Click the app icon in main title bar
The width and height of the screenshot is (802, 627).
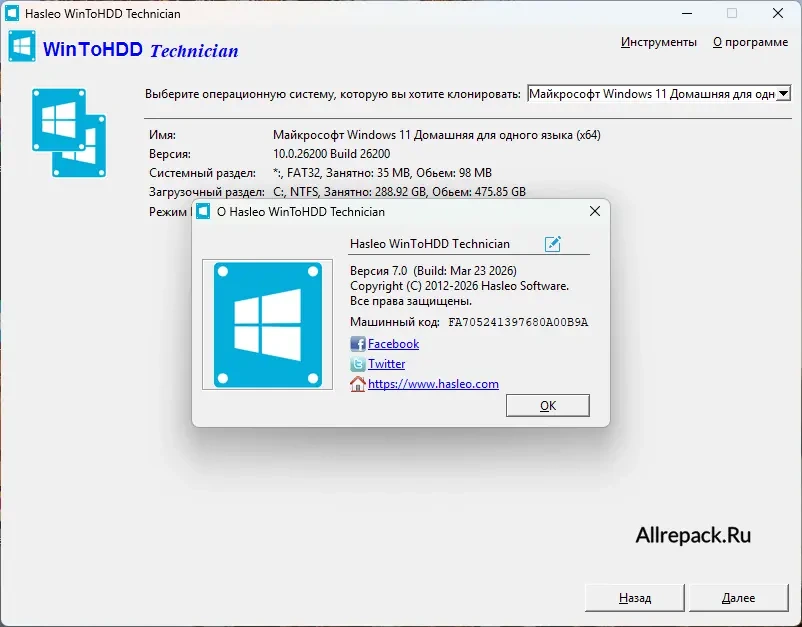[x=12, y=13]
